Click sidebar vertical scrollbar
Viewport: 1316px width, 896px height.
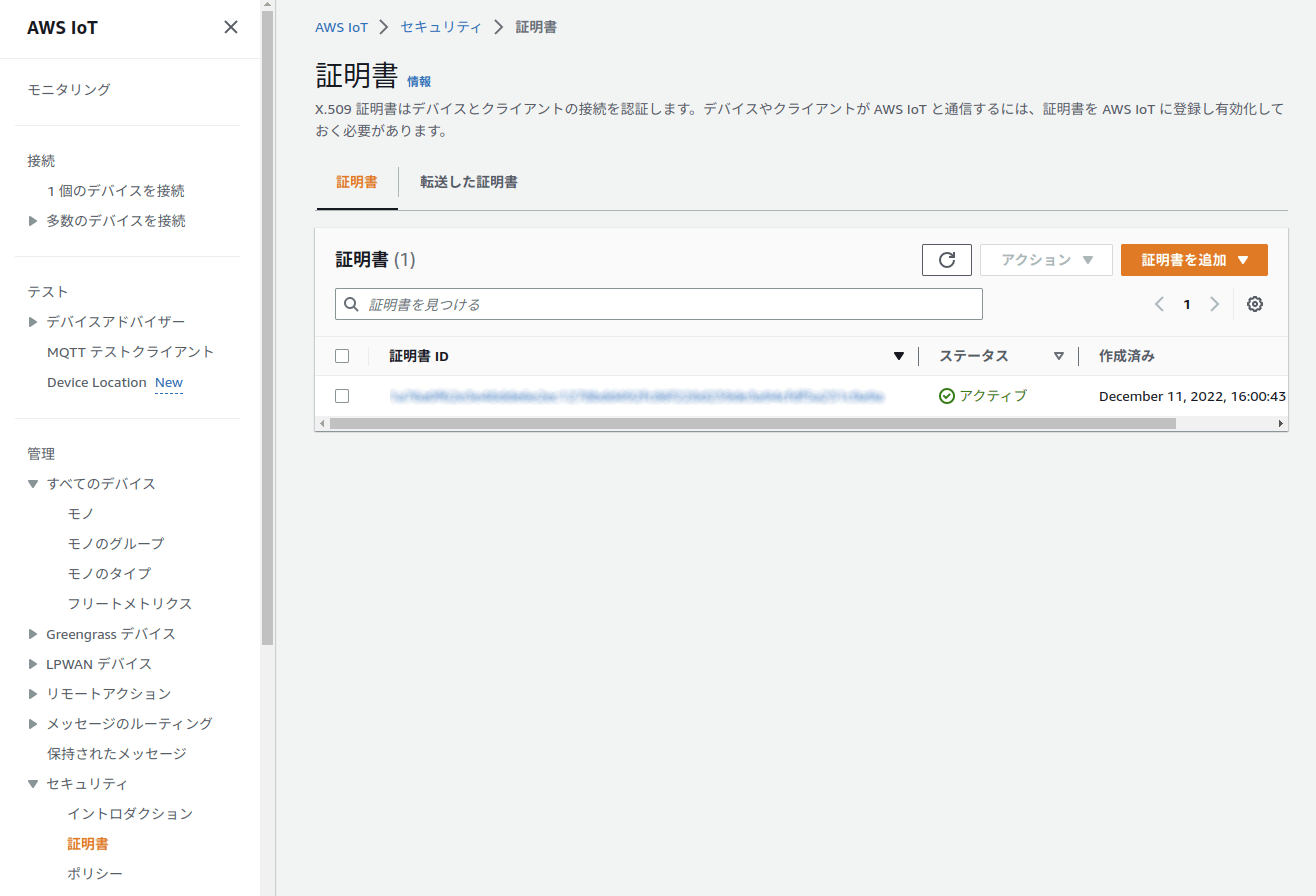click(x=267, y=330)
